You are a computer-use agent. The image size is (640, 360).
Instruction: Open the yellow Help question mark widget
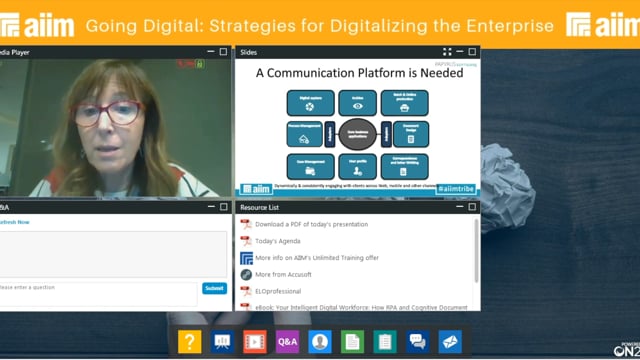pos(189,342)
